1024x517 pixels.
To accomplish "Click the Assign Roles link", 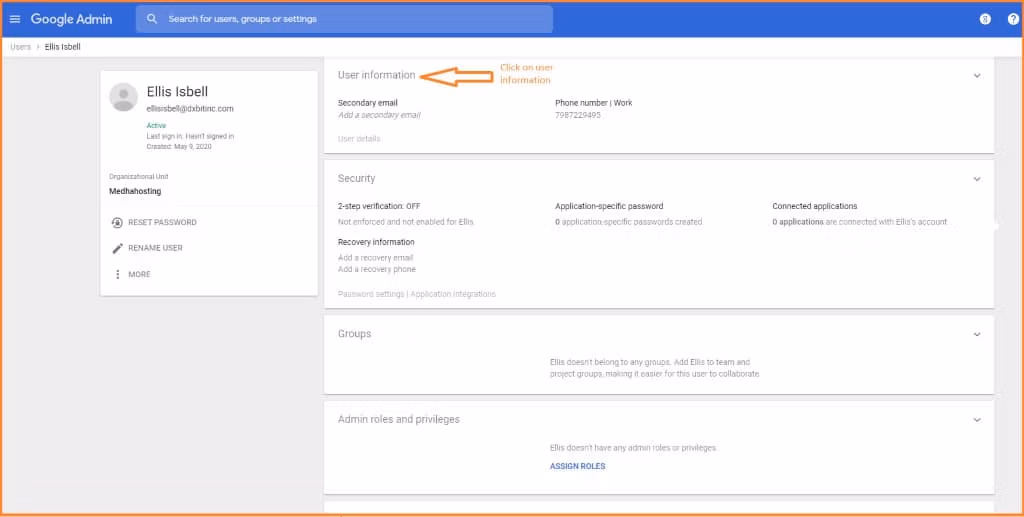I will pyautogui.click(x=577, y=466).
